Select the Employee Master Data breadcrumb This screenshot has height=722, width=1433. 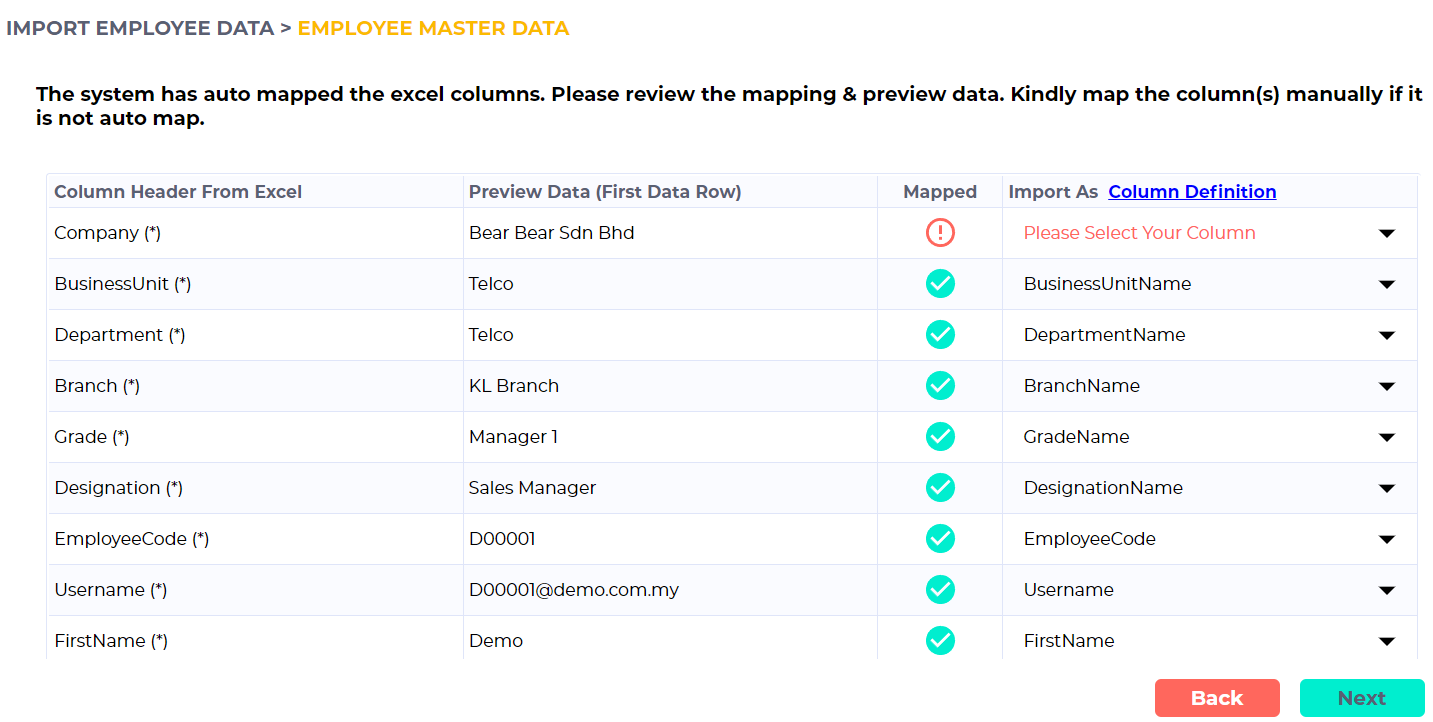click(x=433, y=28)
